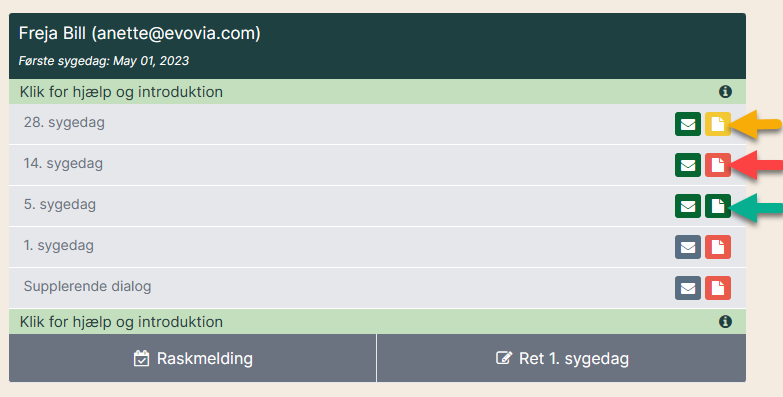This screenshot has height=397, width=783.
Task: Click the bottom info circle icon
Action: (x=725, y=321)
